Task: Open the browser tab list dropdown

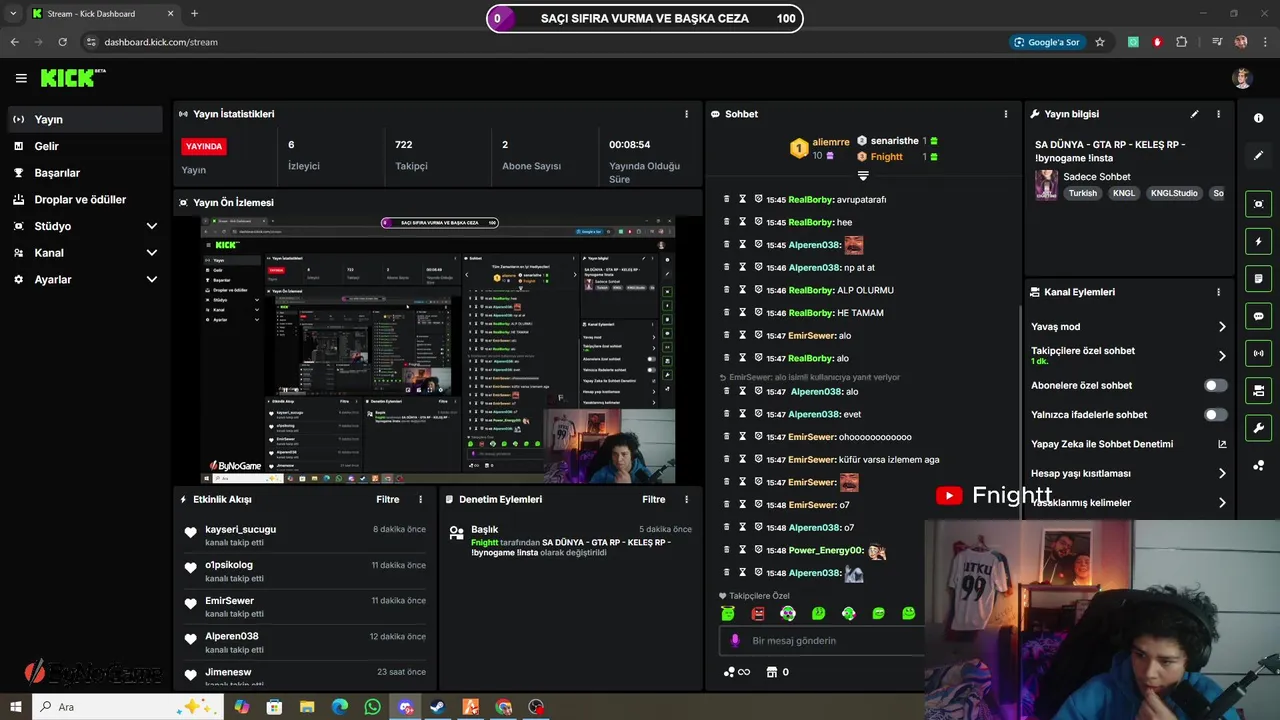Action: pyautogui.click(x=13, y=14)
